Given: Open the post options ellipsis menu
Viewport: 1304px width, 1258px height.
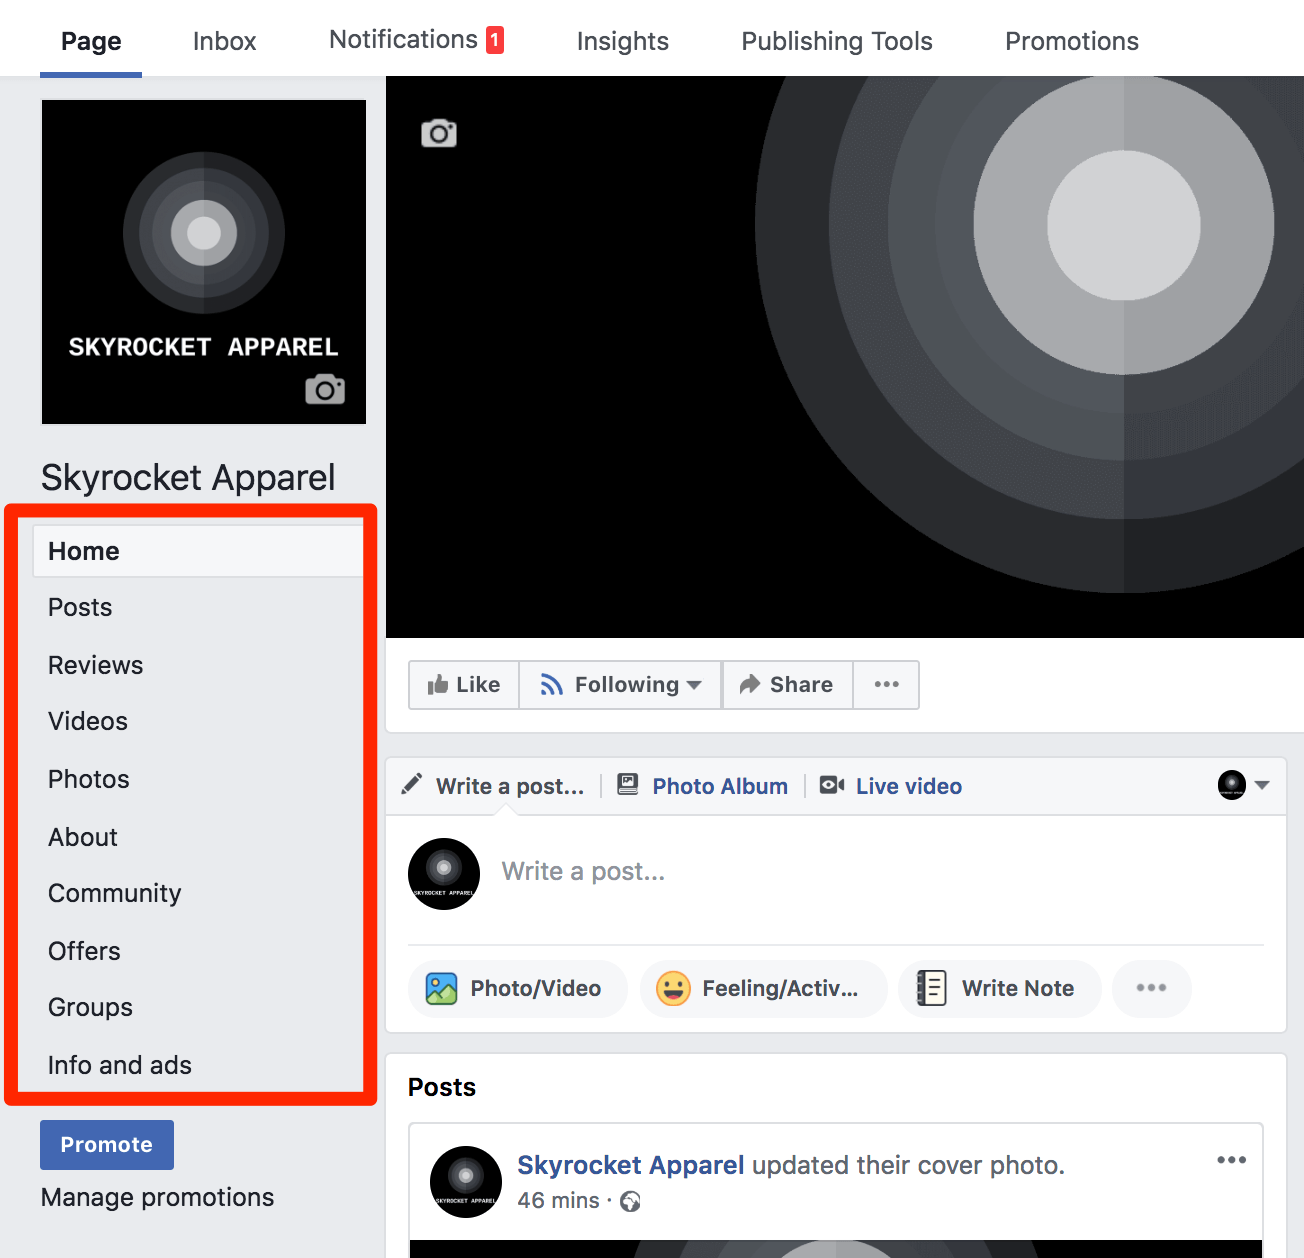Looking at the screenshot, I should tap(1230, 1160).
